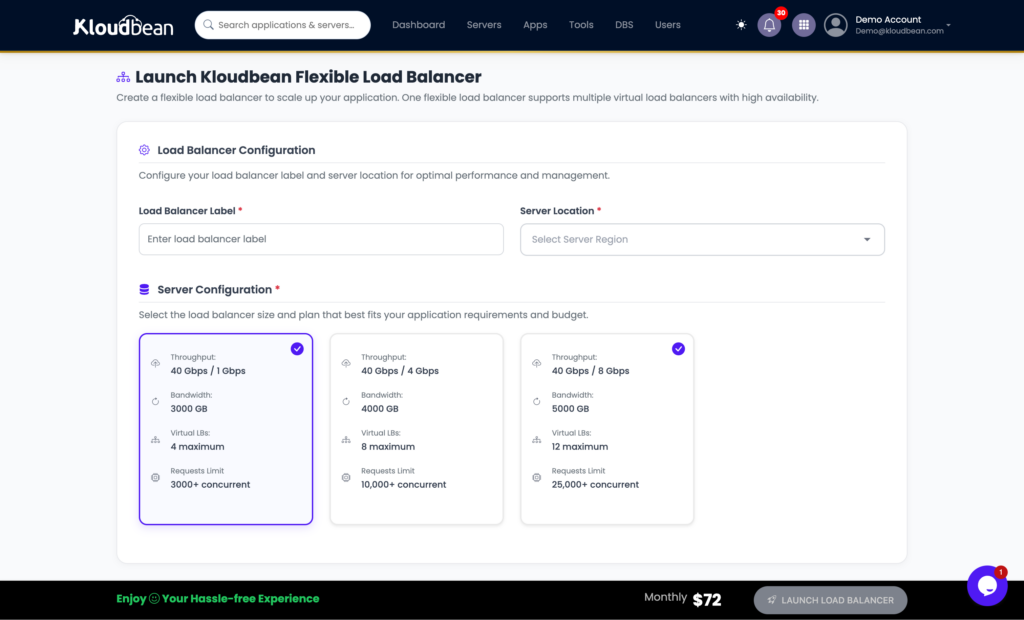Open the Select Server Region dropdown
Viewport: 1024px width, 620px height.
(x=702, y=240)
